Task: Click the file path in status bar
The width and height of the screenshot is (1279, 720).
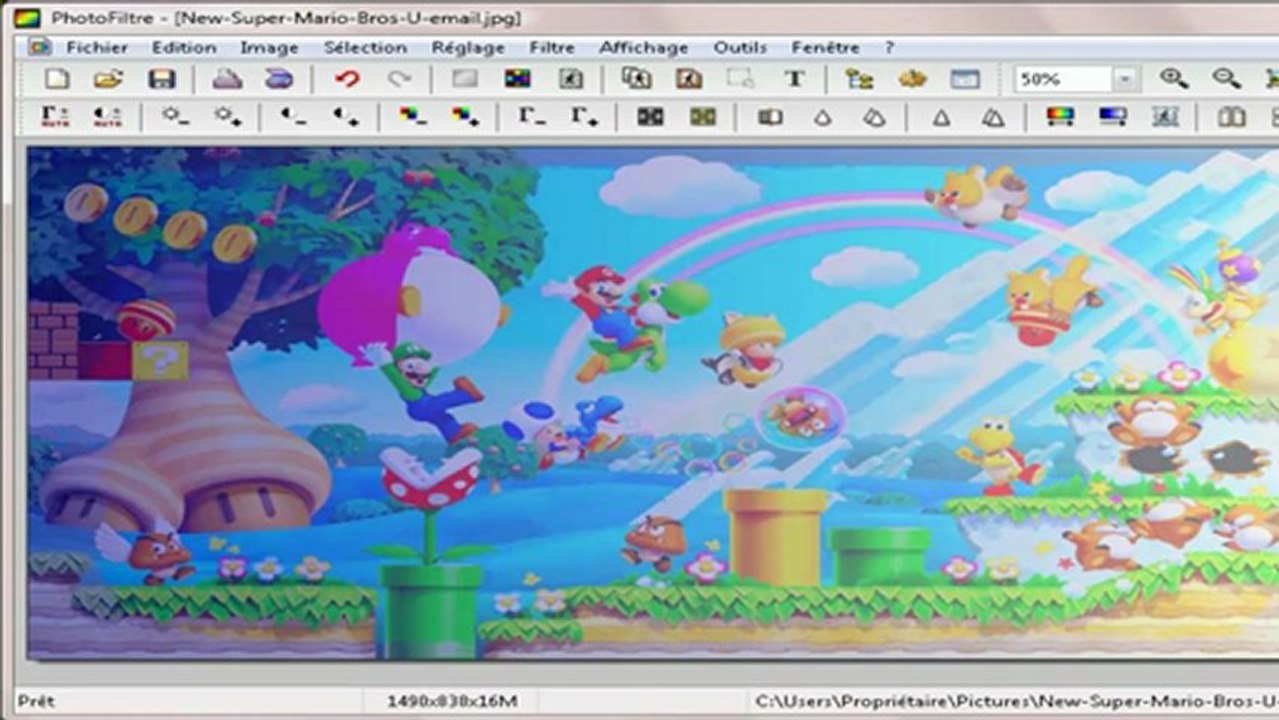Action: pos(1016,701)
